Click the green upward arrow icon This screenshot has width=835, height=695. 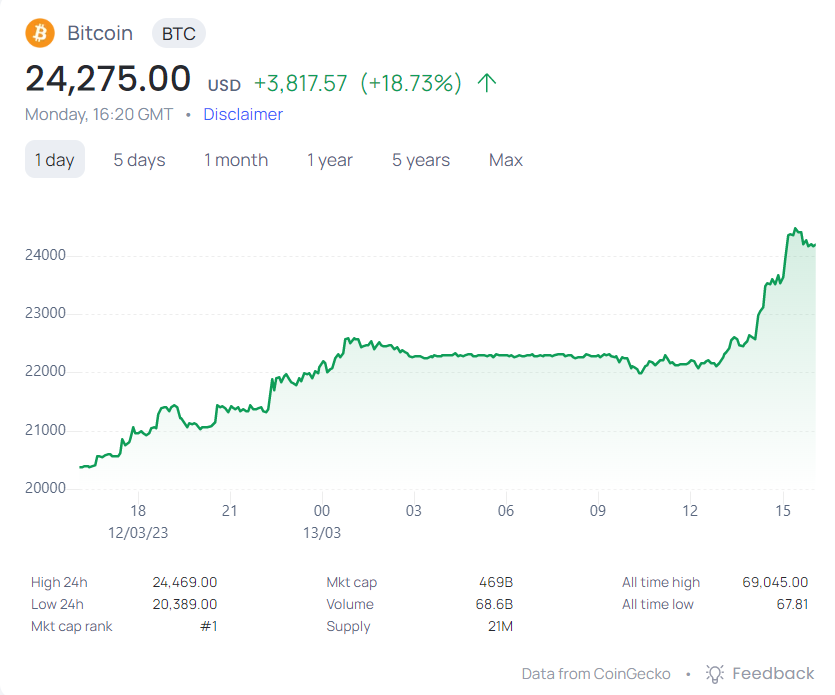pos(487,83)
